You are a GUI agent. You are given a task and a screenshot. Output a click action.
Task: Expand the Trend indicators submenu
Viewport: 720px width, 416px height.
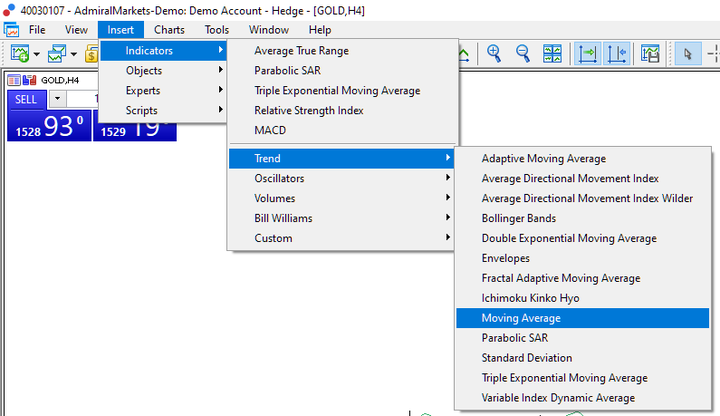pos(341,158)
